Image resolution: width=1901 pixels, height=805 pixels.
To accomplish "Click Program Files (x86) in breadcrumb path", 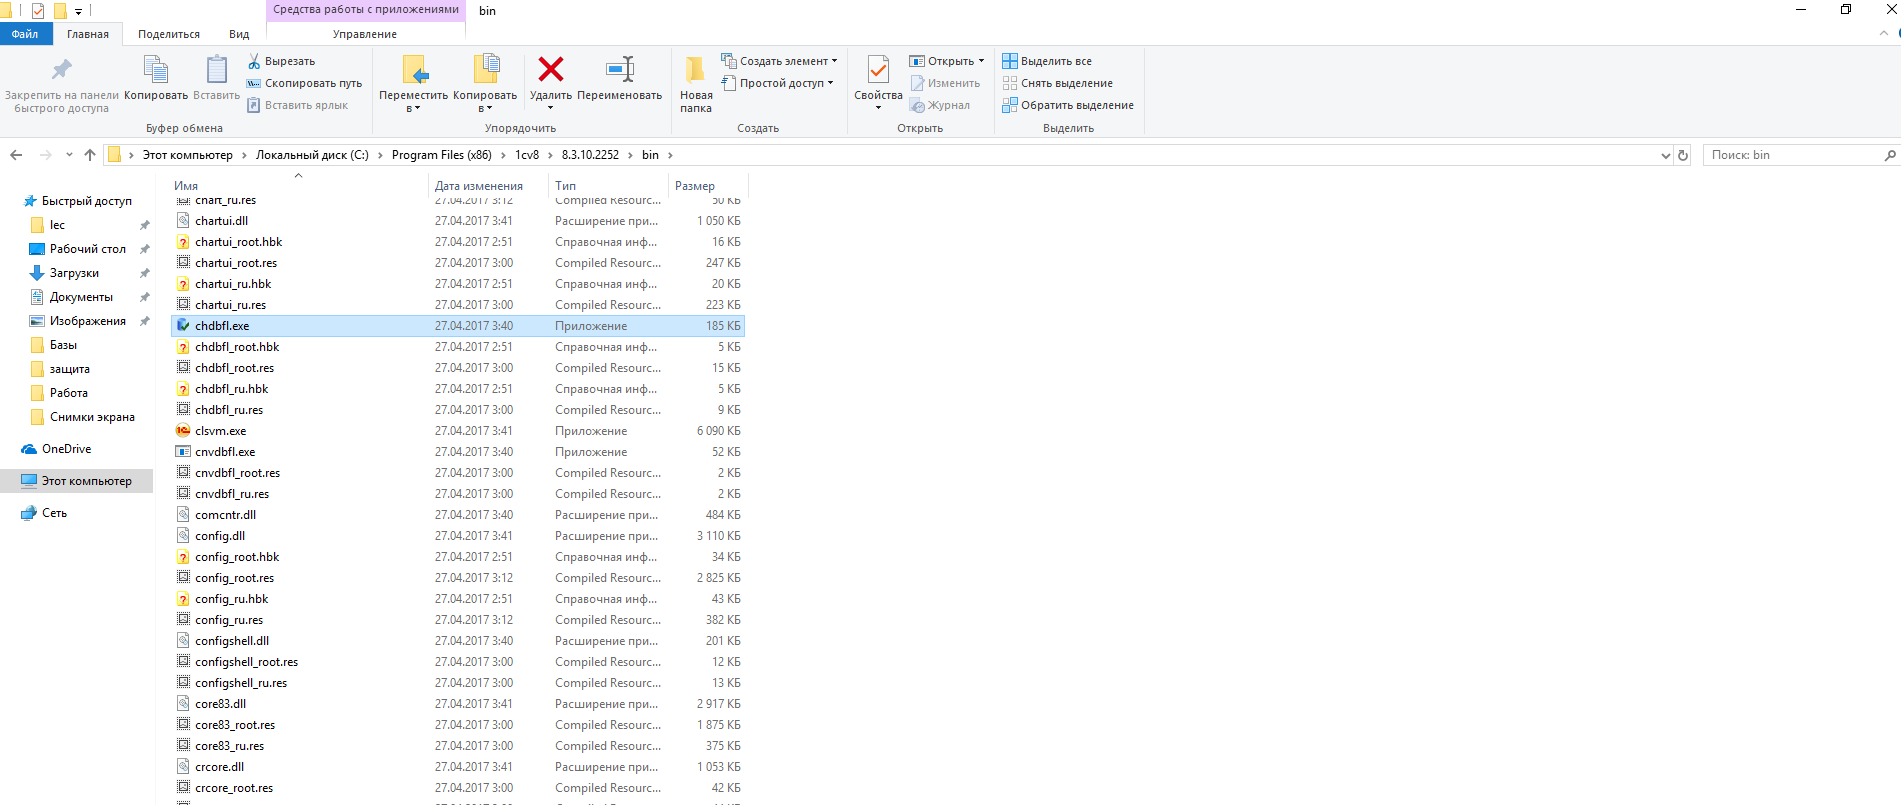I will pos(442,155).
